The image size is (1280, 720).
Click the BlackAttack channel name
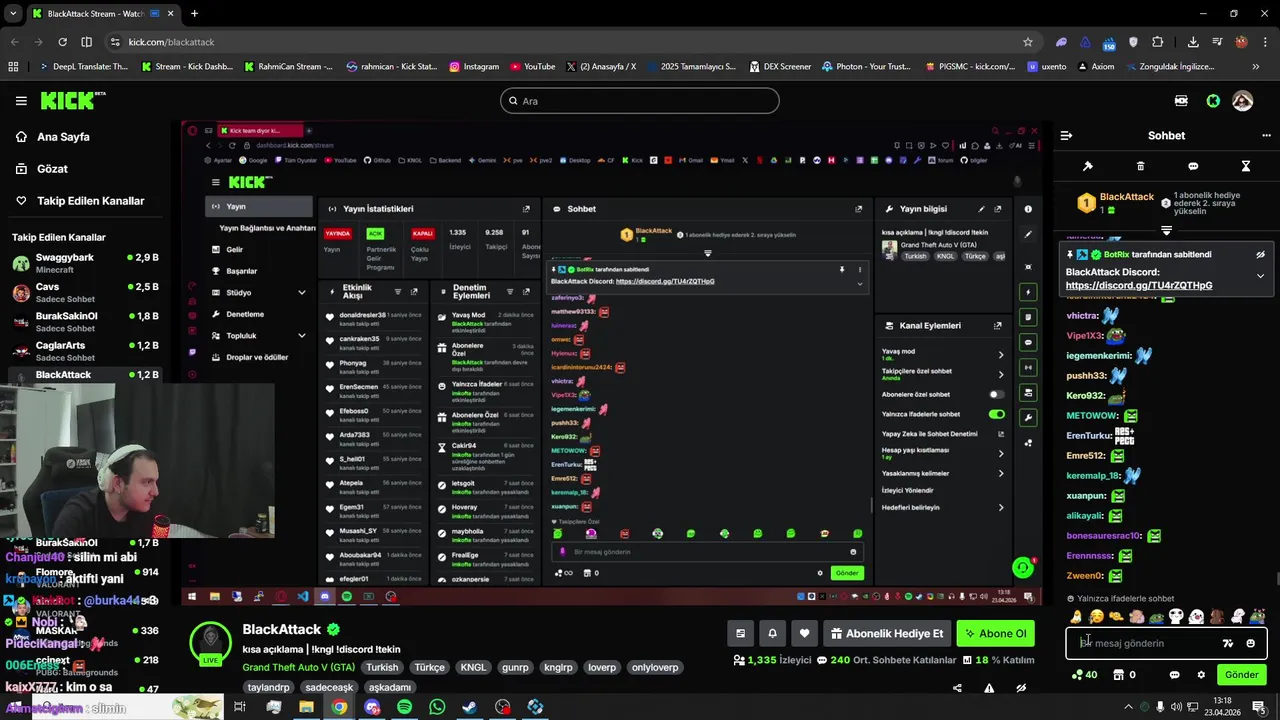tap(281, 629)
